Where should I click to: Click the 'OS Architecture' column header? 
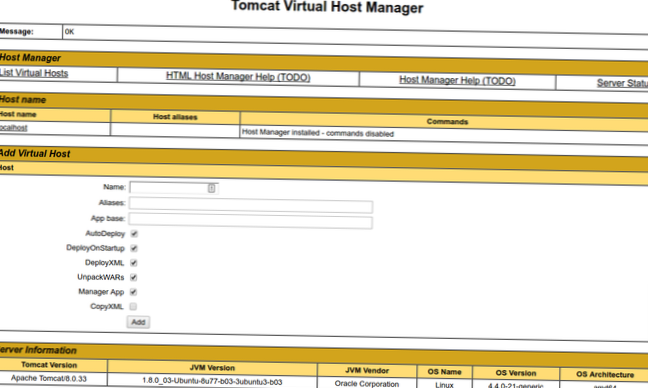click(605, 375)
